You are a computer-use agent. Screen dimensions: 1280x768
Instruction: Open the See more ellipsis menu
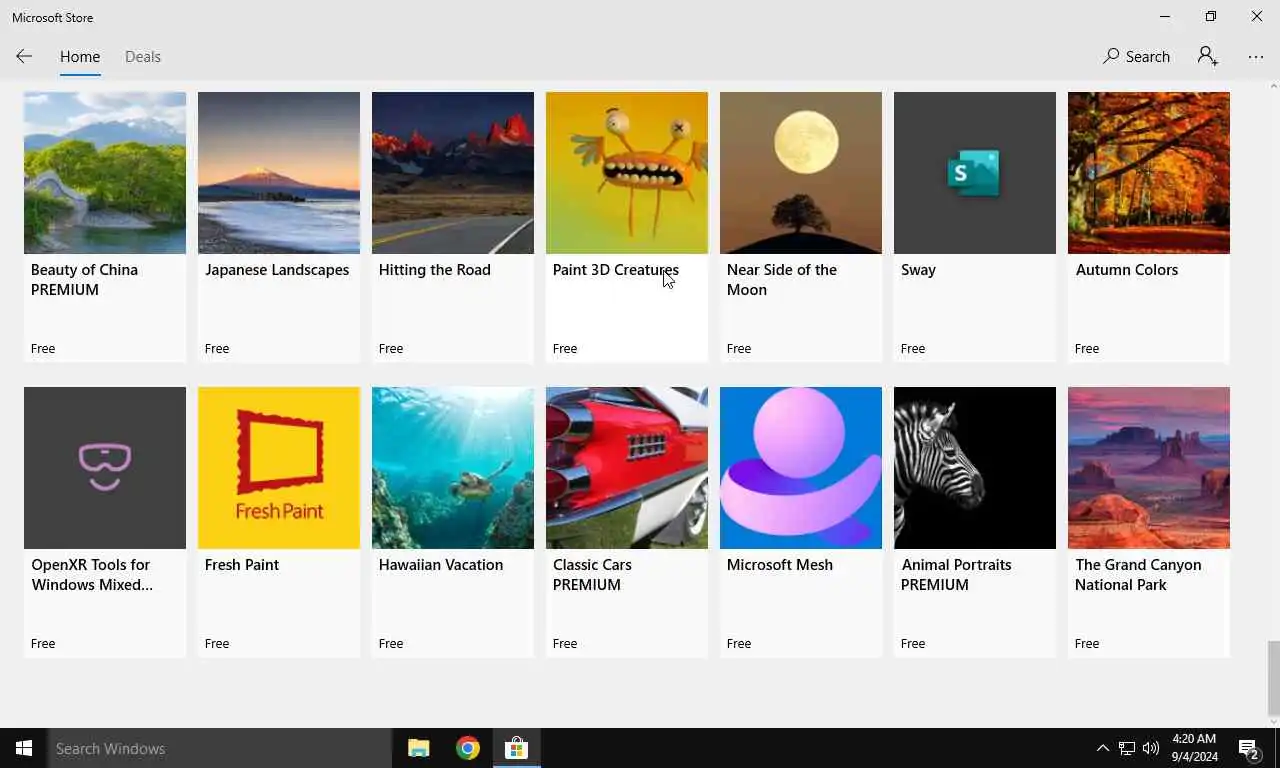(x=1256, y=57)
